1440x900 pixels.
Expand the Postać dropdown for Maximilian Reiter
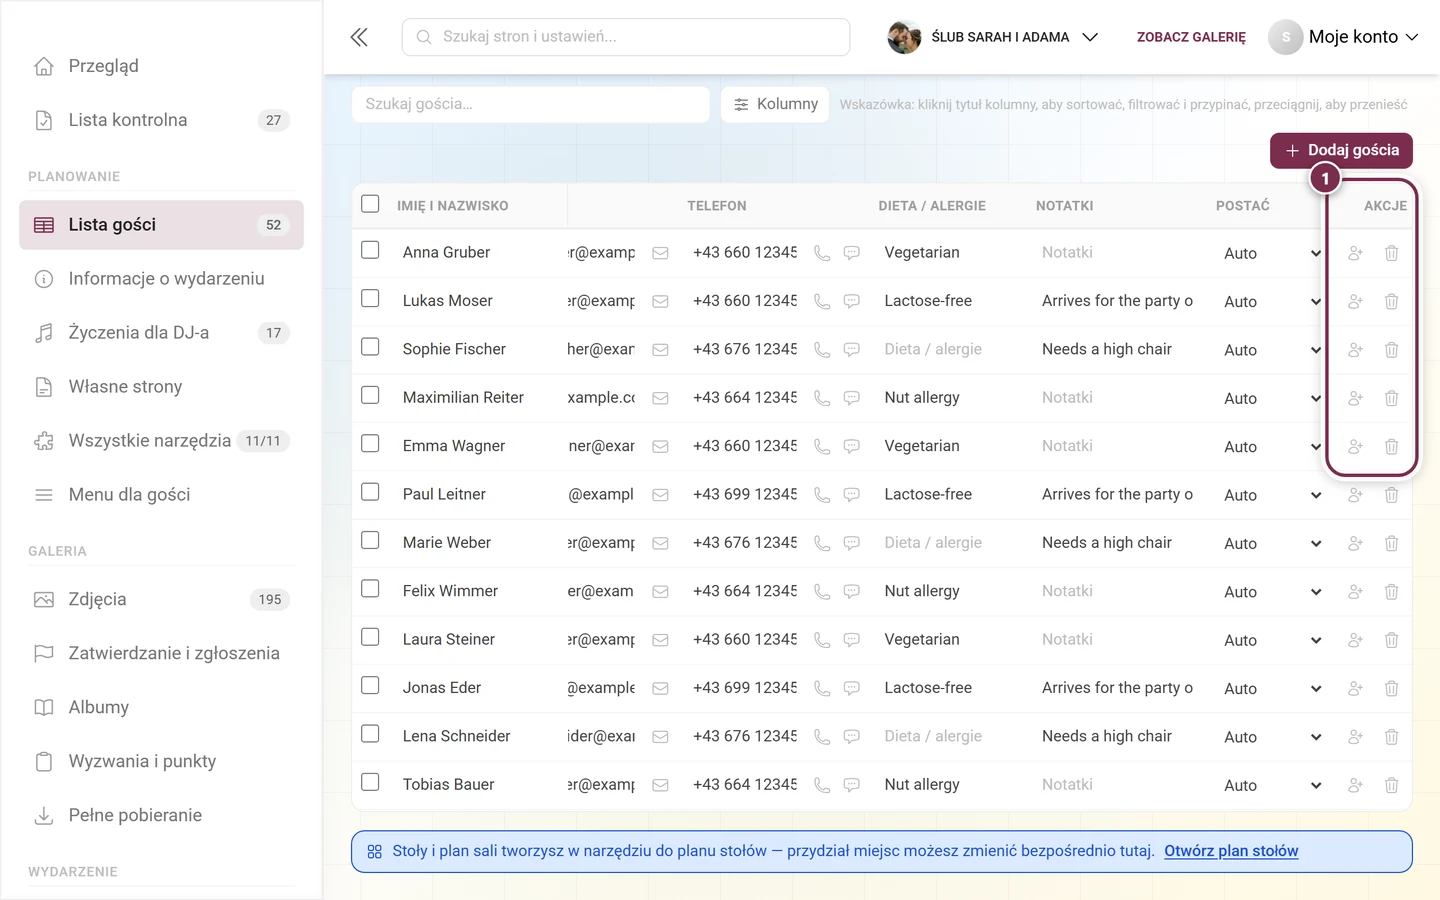pos(1272,399)
